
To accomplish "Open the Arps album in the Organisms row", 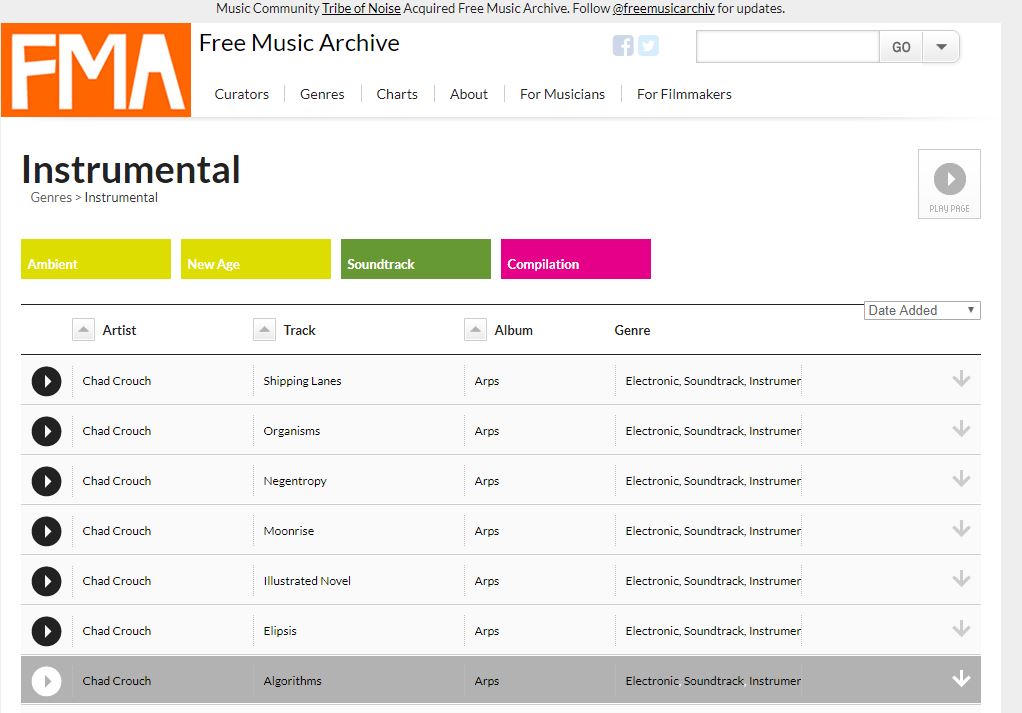I will [487, 431].
